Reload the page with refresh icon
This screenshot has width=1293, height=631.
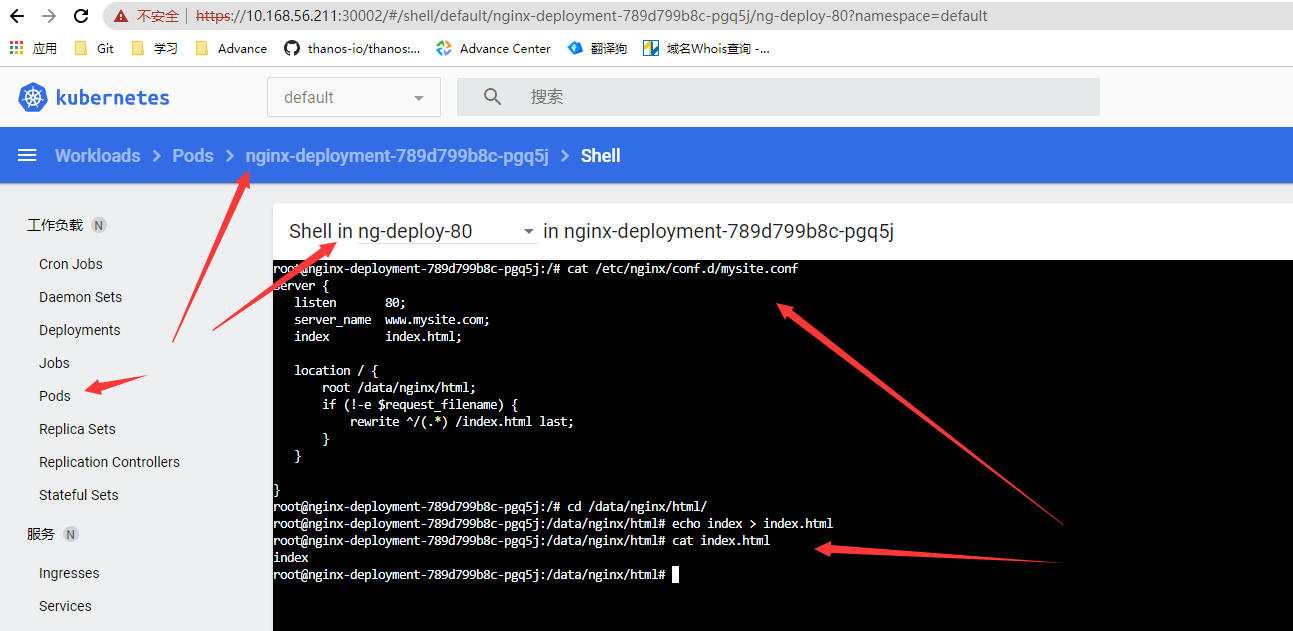tap(82, 16)
